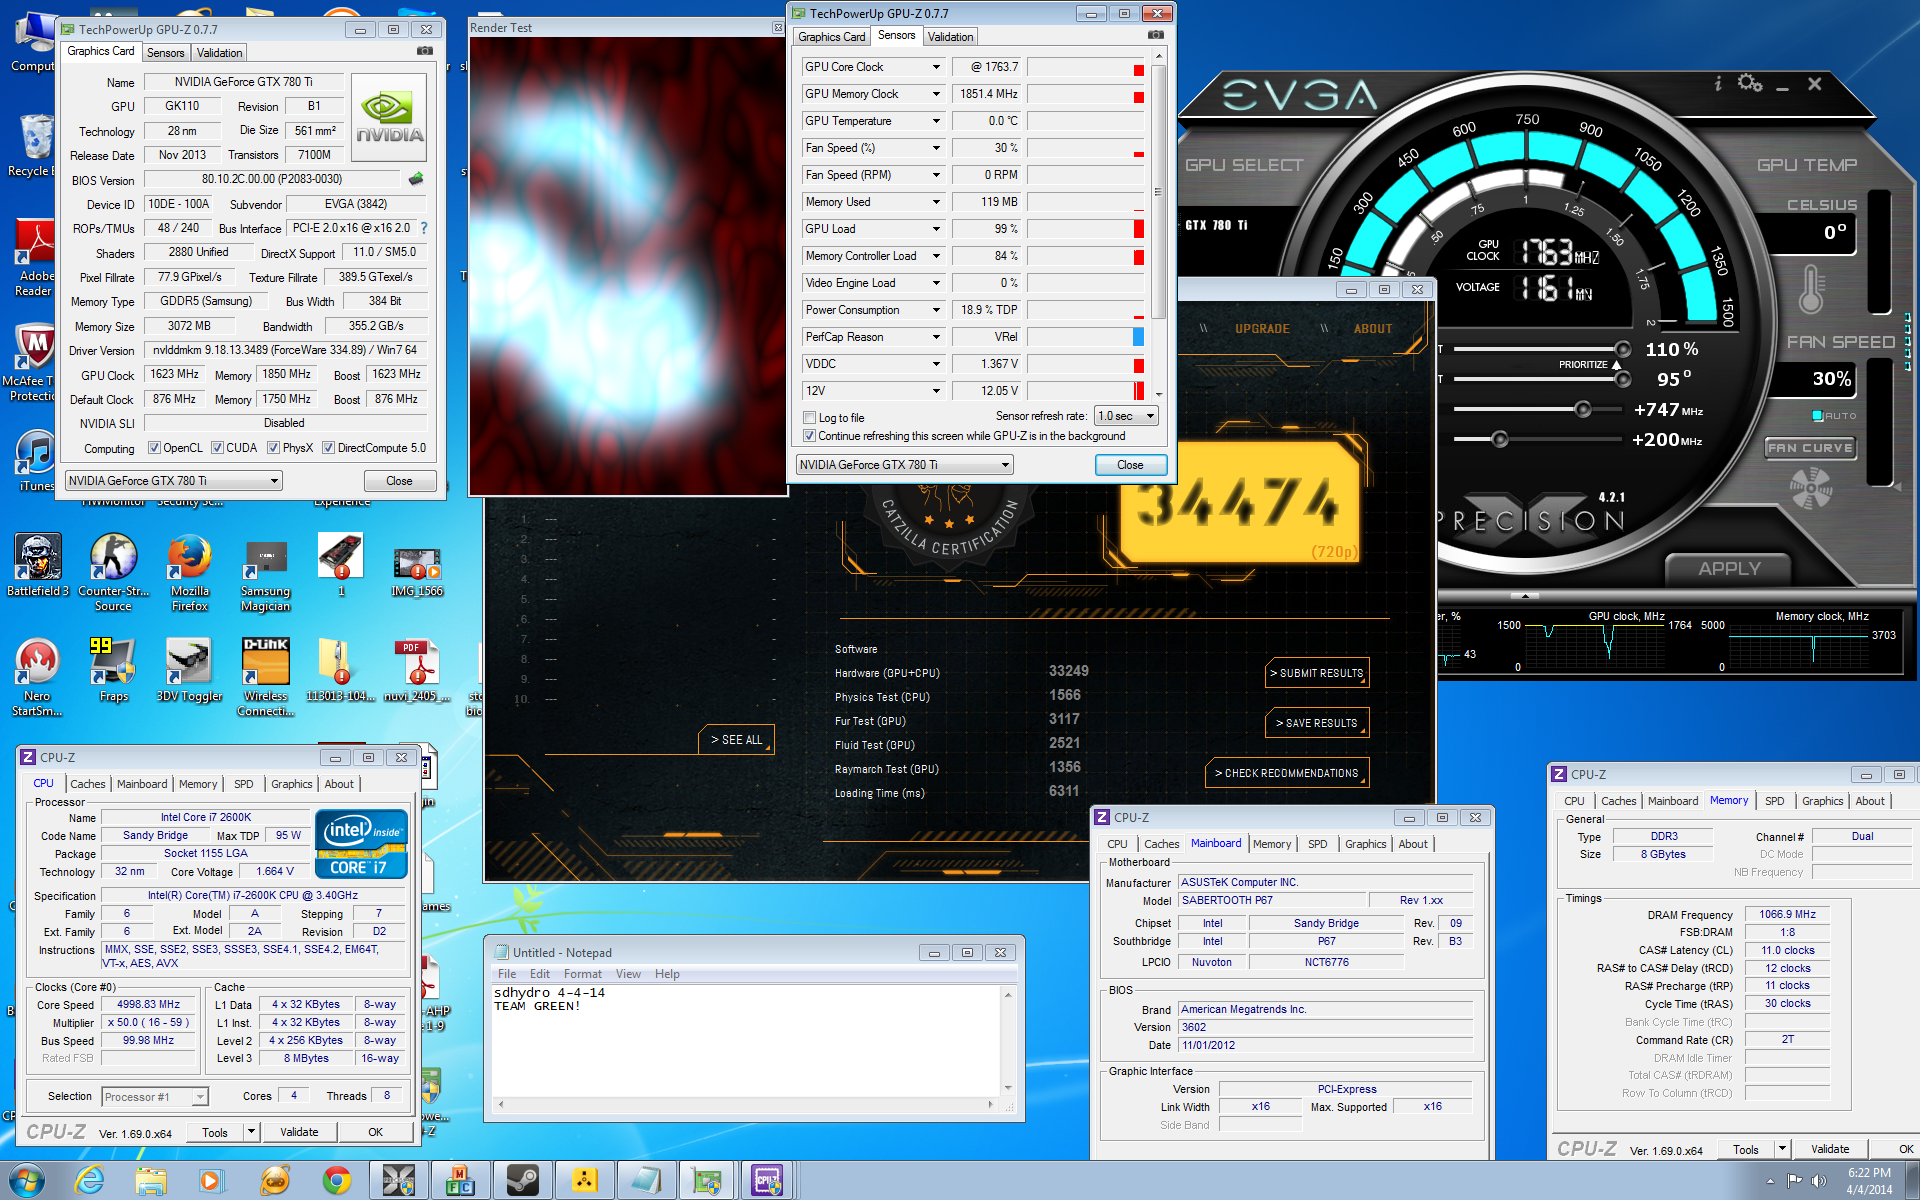
Task: Enable the Log to file checkbox
Action: point(809,418)
